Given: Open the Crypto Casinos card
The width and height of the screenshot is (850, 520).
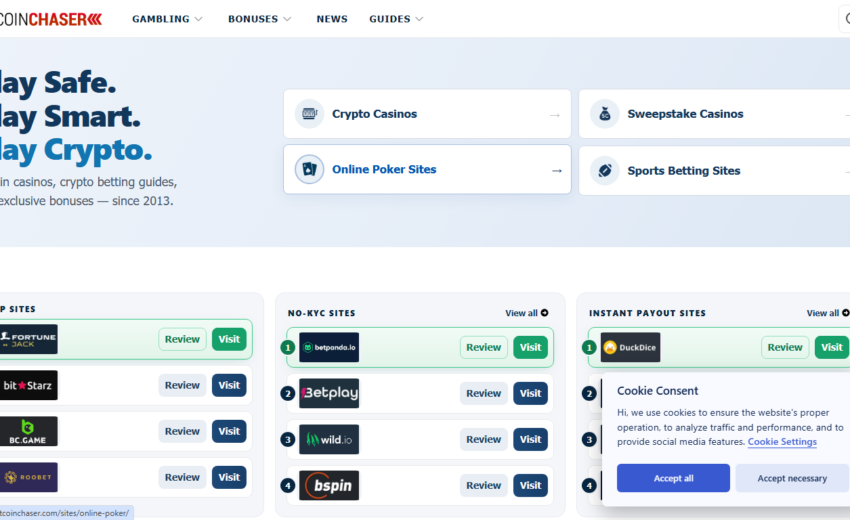Looking at the screenshot, I should point(427,114).
